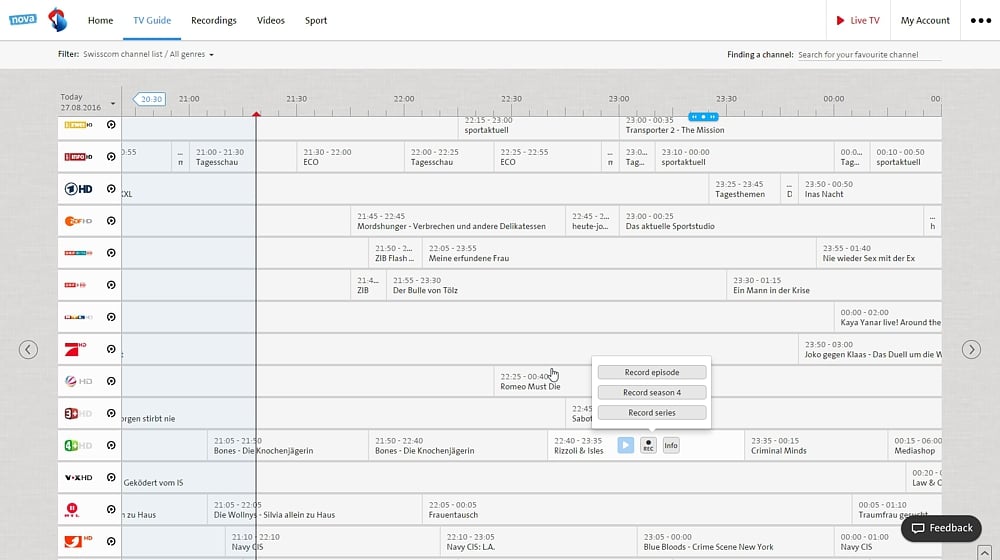This screenshot has height=560, width=1000.
Task: Select Blue Bloods - Crime Scene New York
Action: pos(735,542)
